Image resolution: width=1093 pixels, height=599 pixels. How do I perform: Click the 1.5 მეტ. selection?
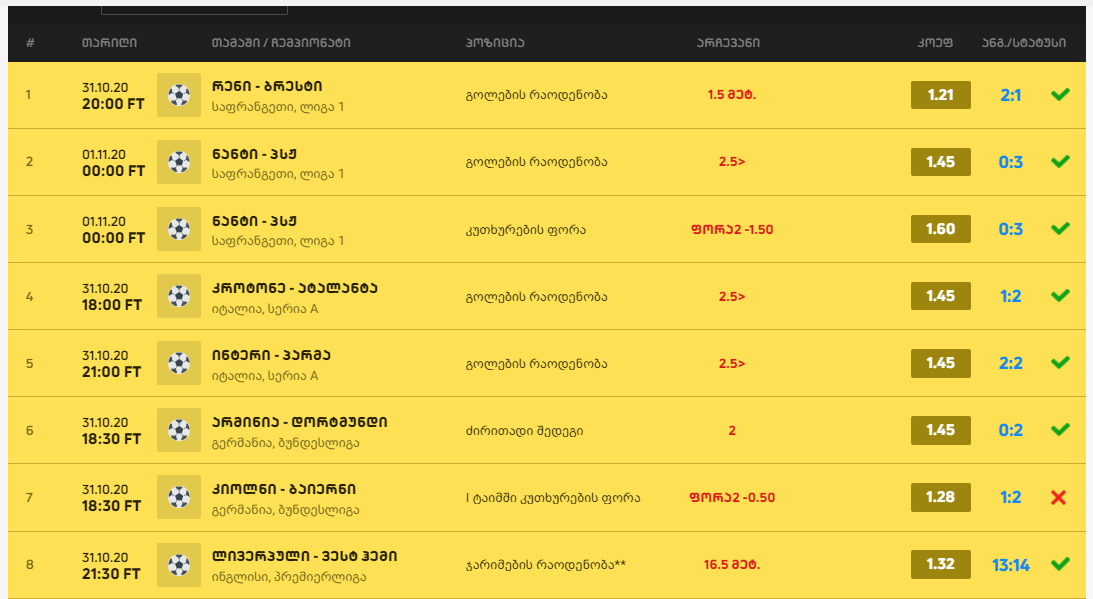click(732, 95)
